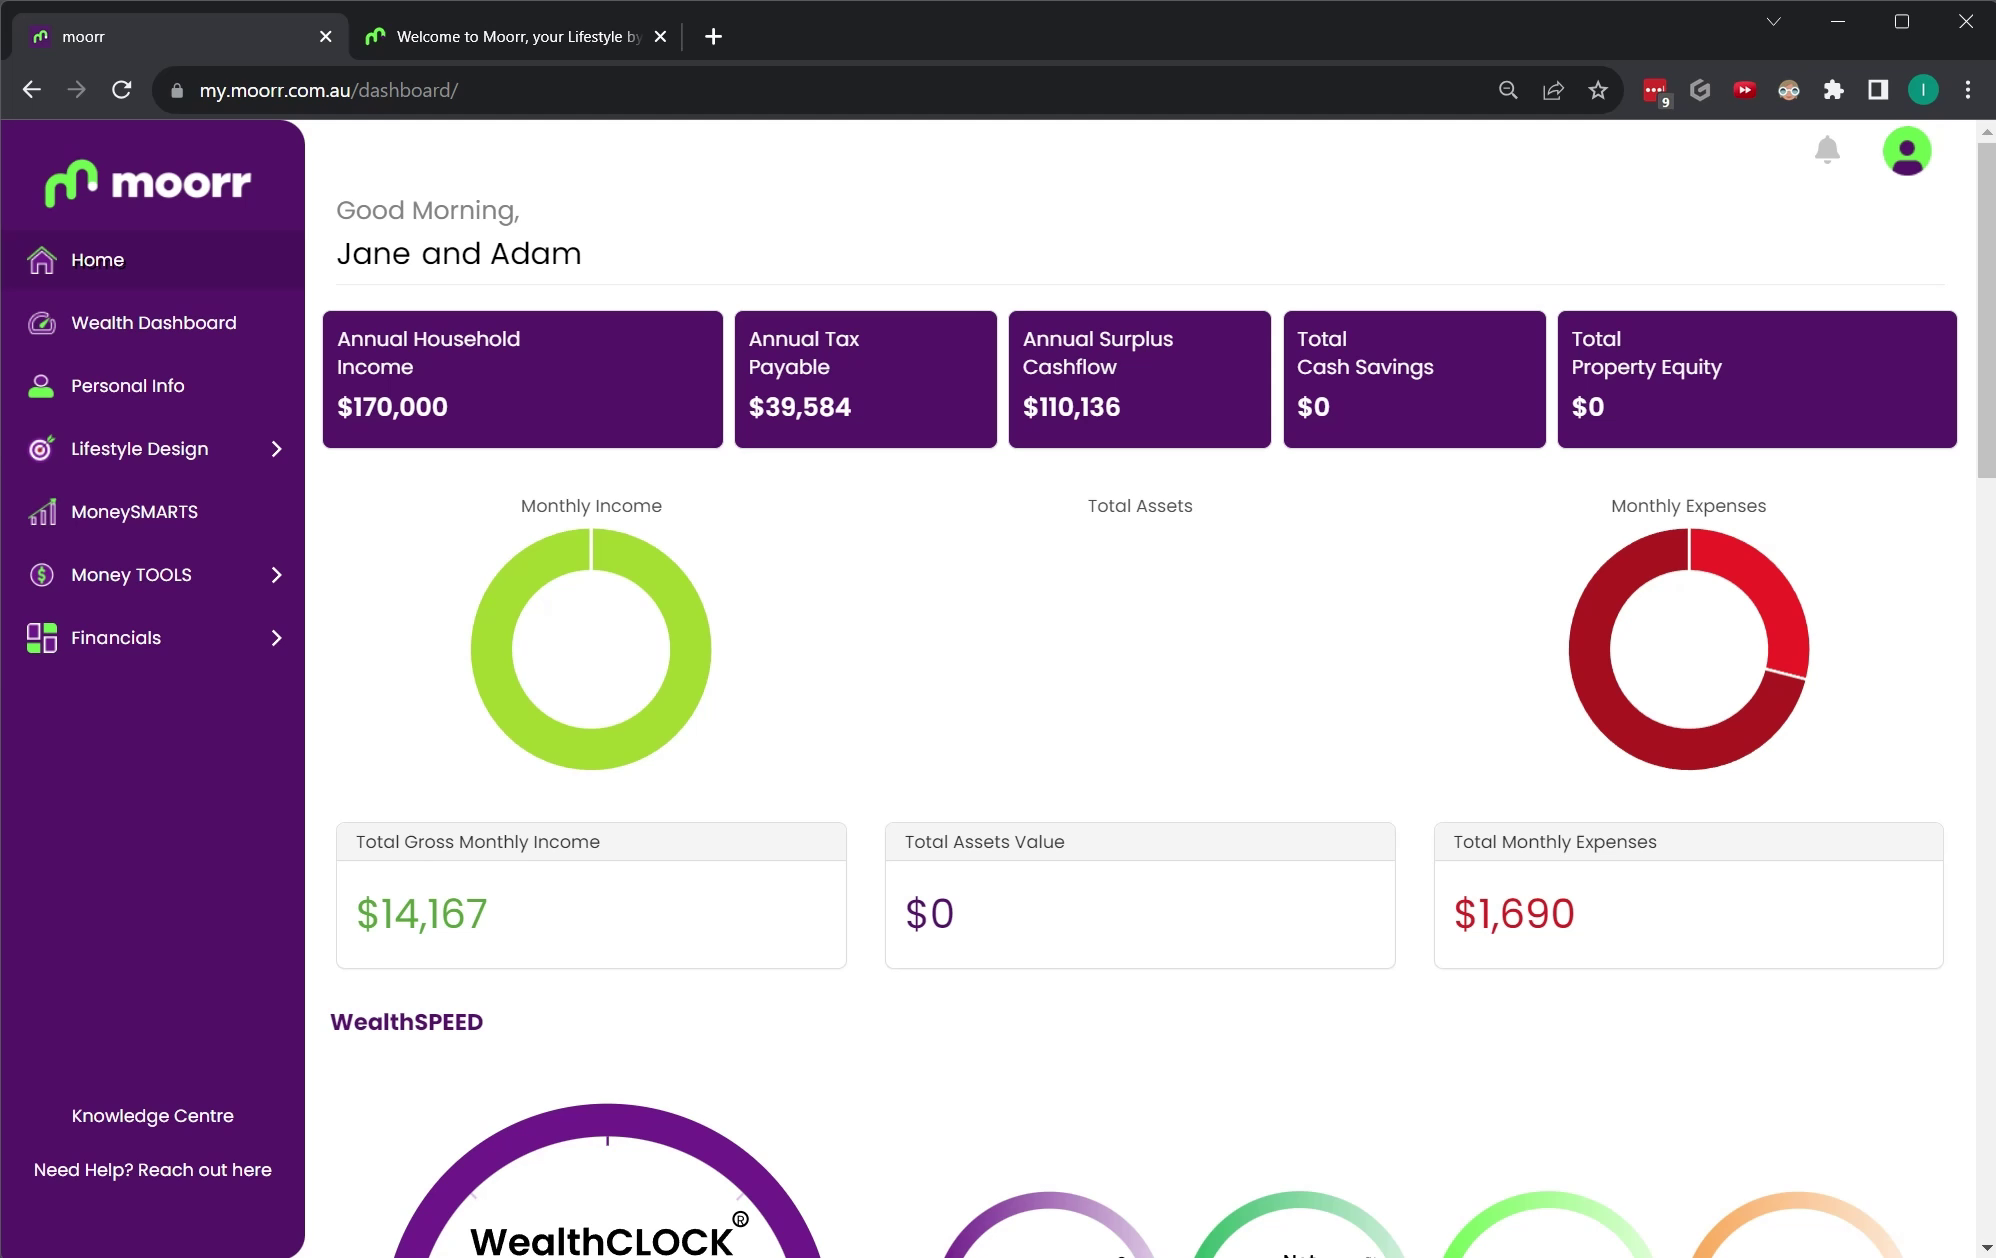Click the forward navigation arrow
Screen dimensions: 1996x1258
(x=77, y=90)
